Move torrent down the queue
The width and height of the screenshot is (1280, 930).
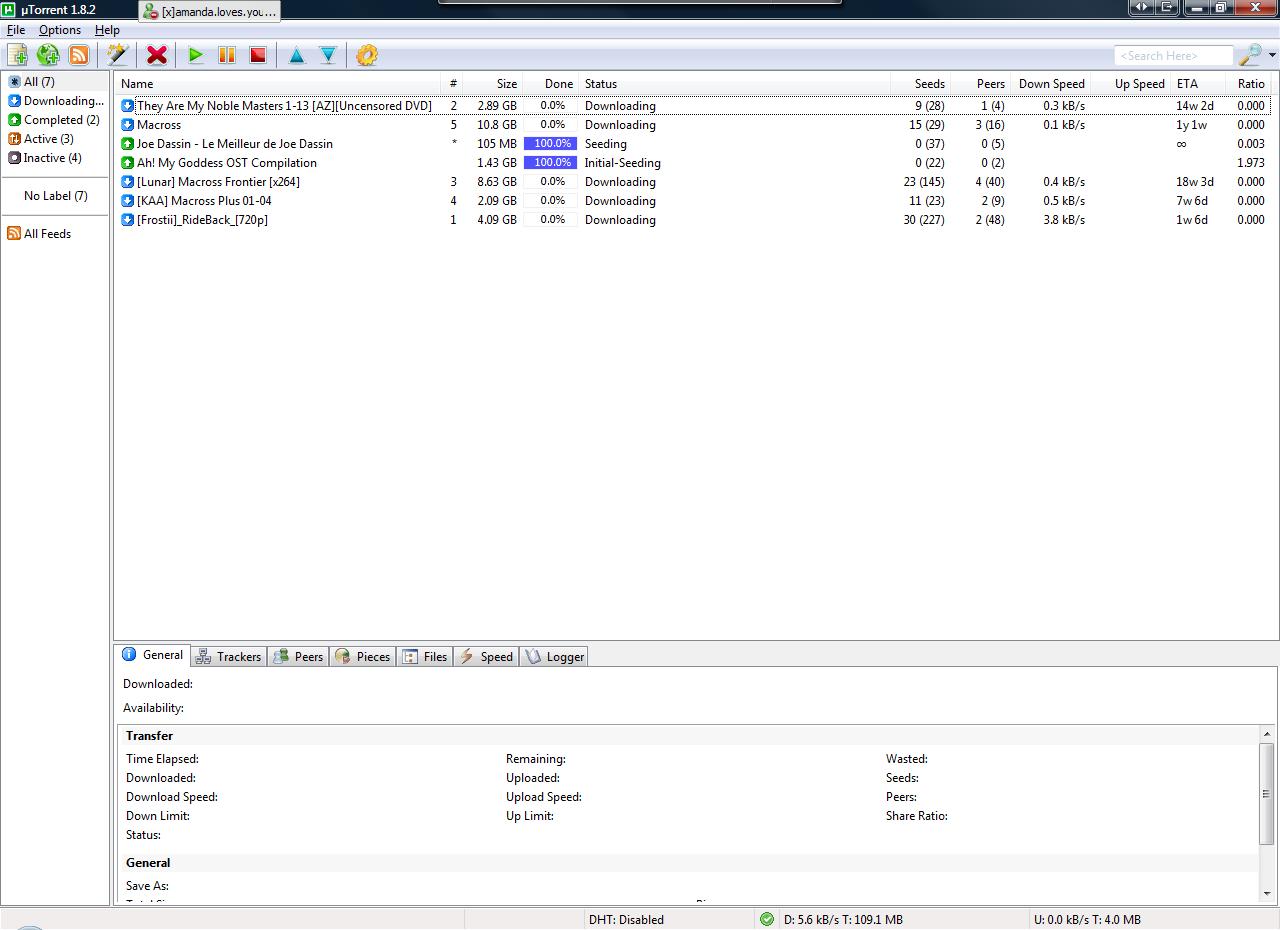(328, 56)
